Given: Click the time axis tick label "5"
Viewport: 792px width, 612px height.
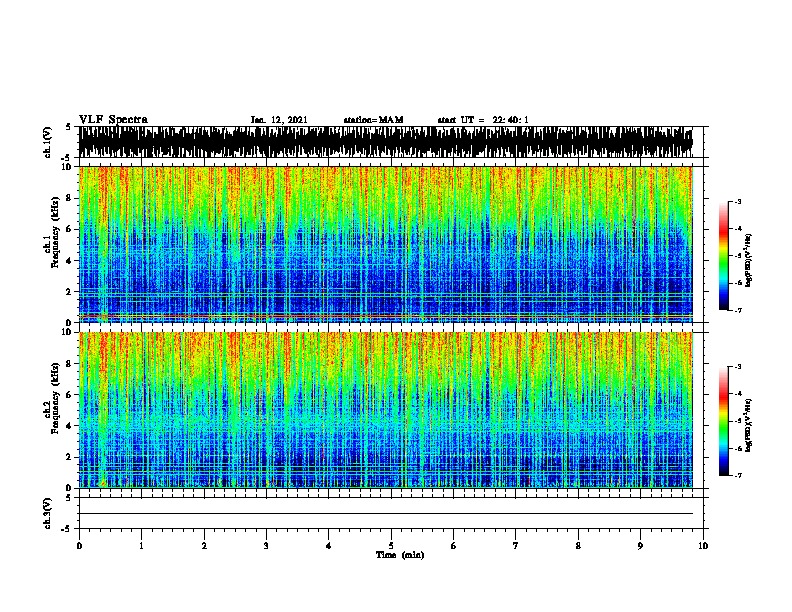Looking at the screenshot, I should click(x=391, y=545).
